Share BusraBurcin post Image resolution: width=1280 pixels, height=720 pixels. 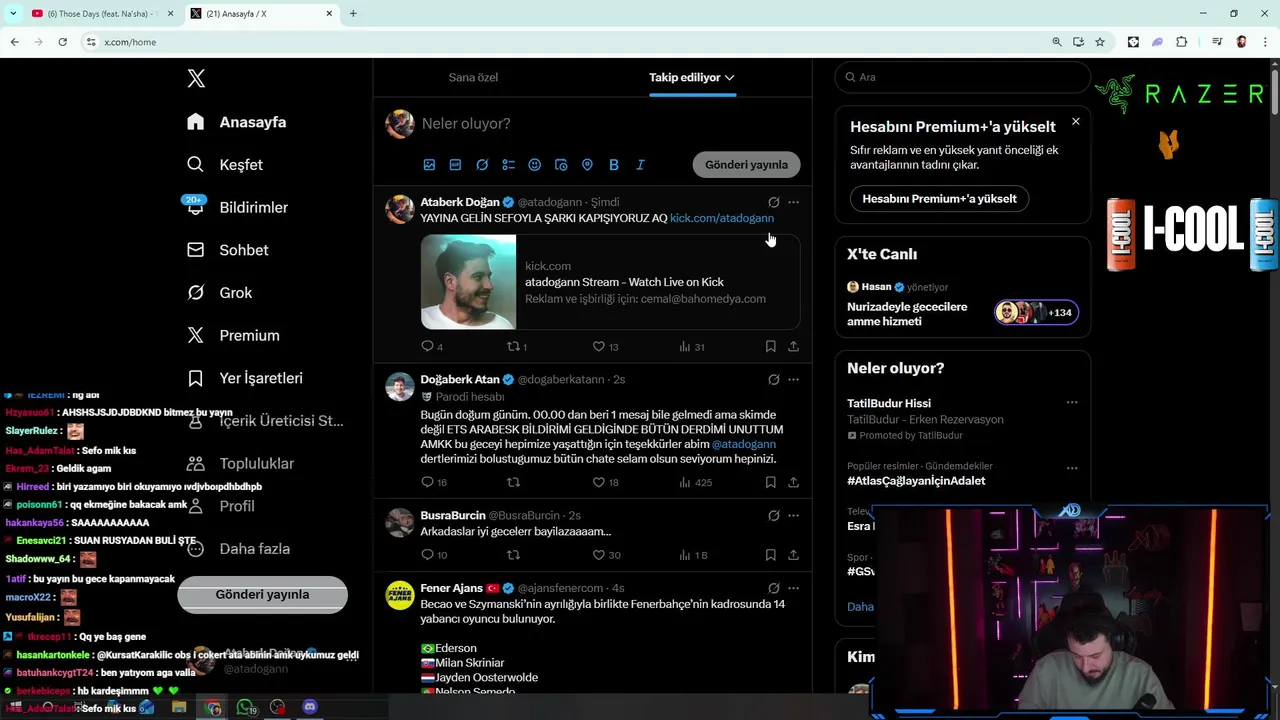793,555
